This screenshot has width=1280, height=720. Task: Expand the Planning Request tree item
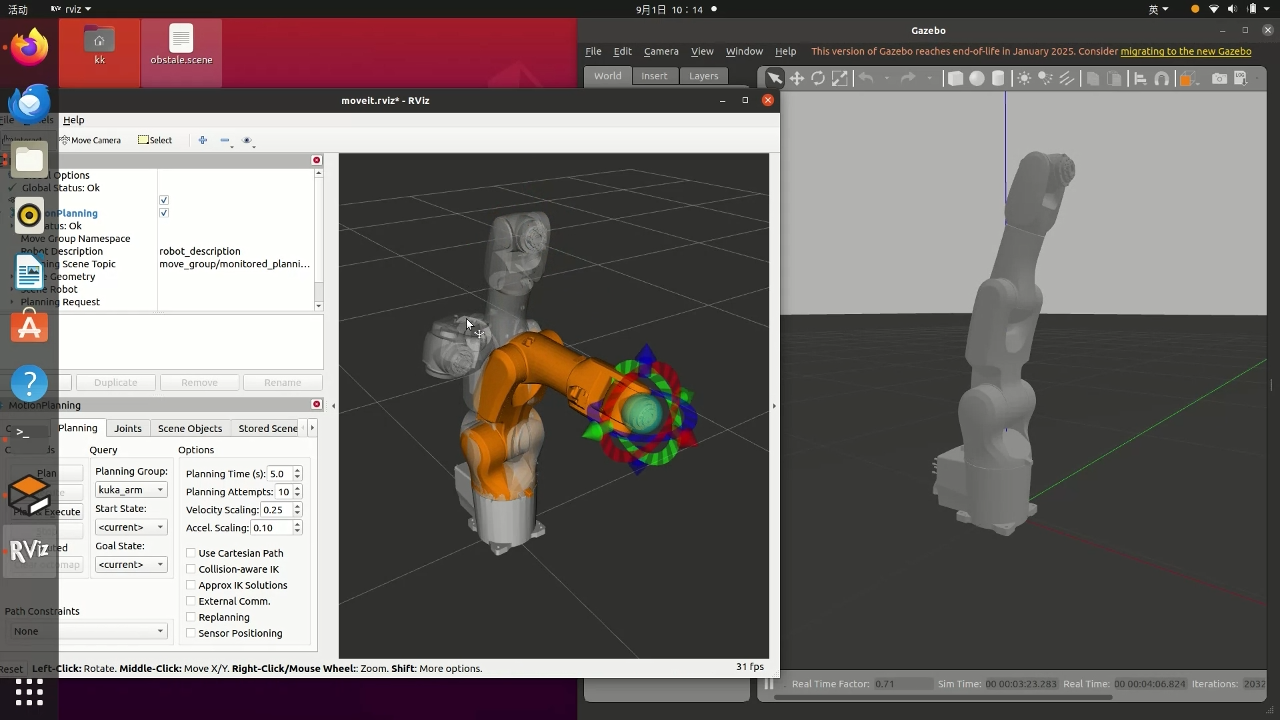pyautogui.click(x=13, y=302)
